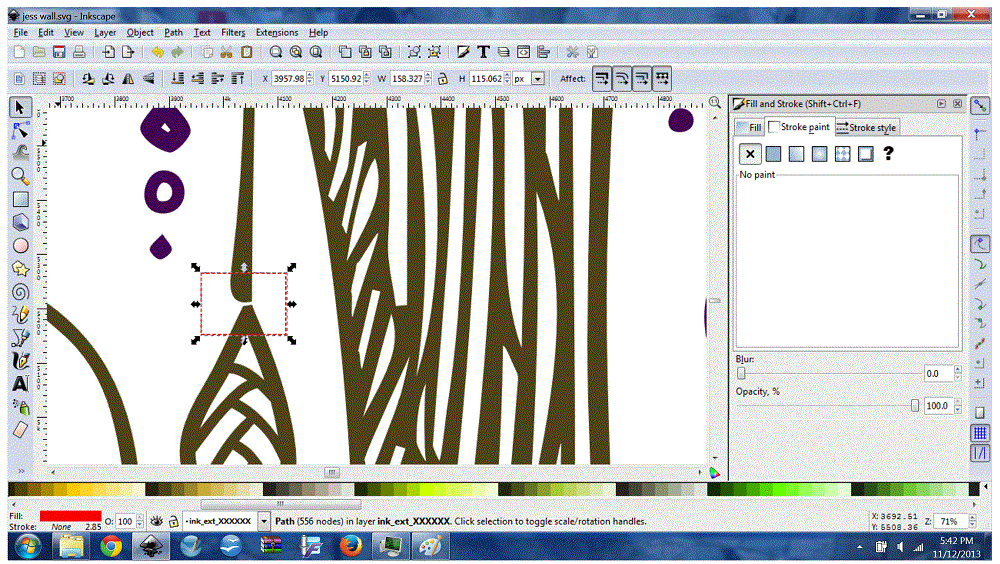
Task: Open the px units dropdown
Action: click(538, 78)
